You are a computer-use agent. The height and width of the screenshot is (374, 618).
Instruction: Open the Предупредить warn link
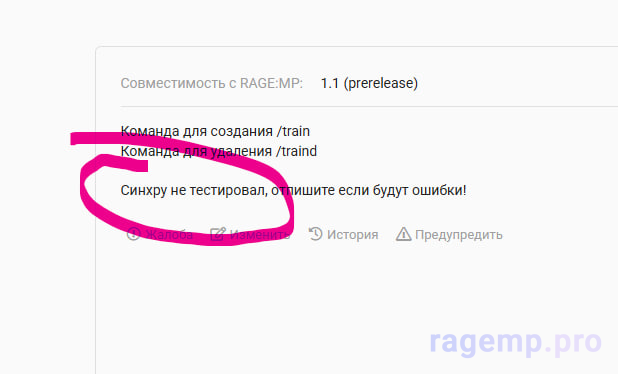(449, 234)
